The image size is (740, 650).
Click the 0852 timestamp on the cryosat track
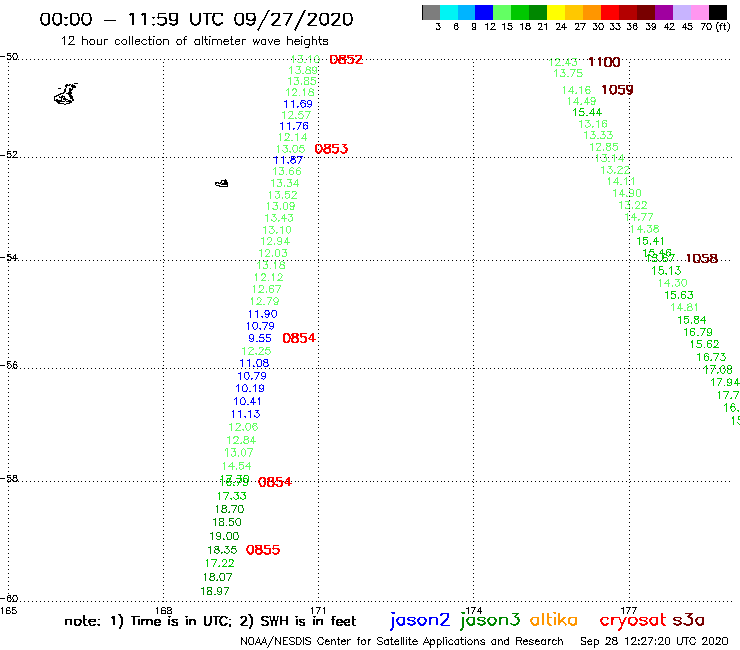point(346,59)
